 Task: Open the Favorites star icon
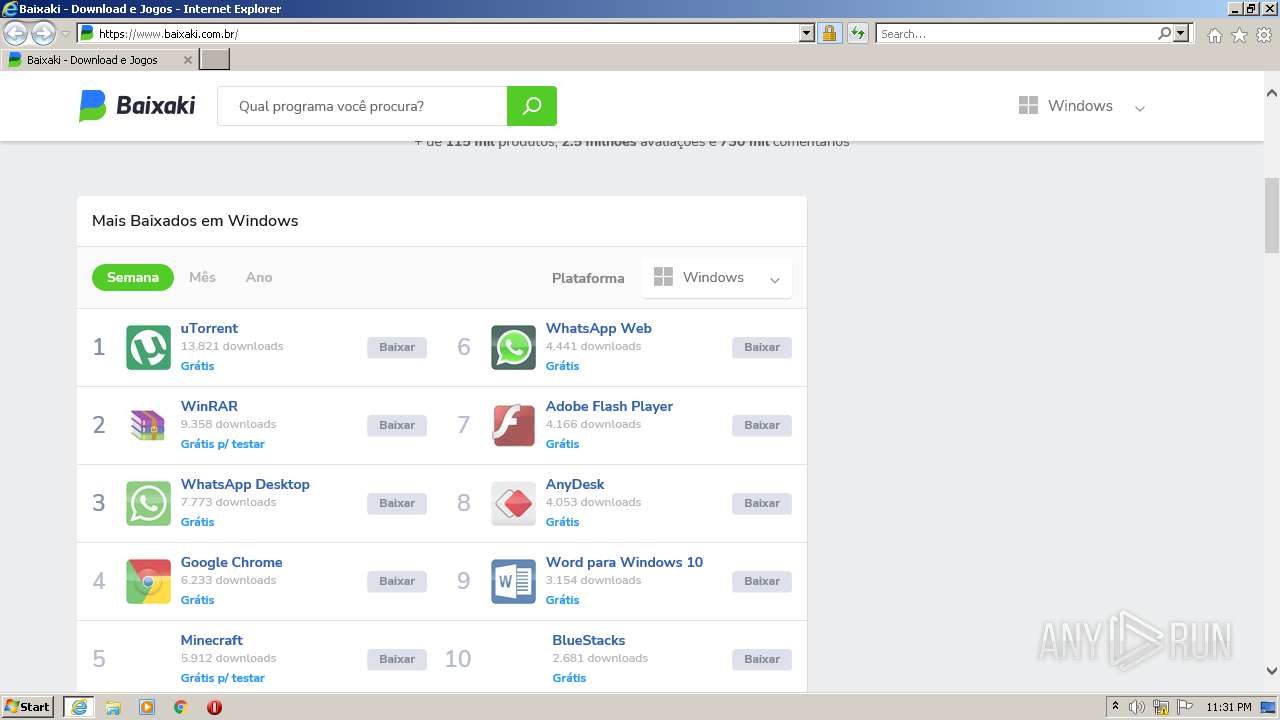(x=1239, y=35)
